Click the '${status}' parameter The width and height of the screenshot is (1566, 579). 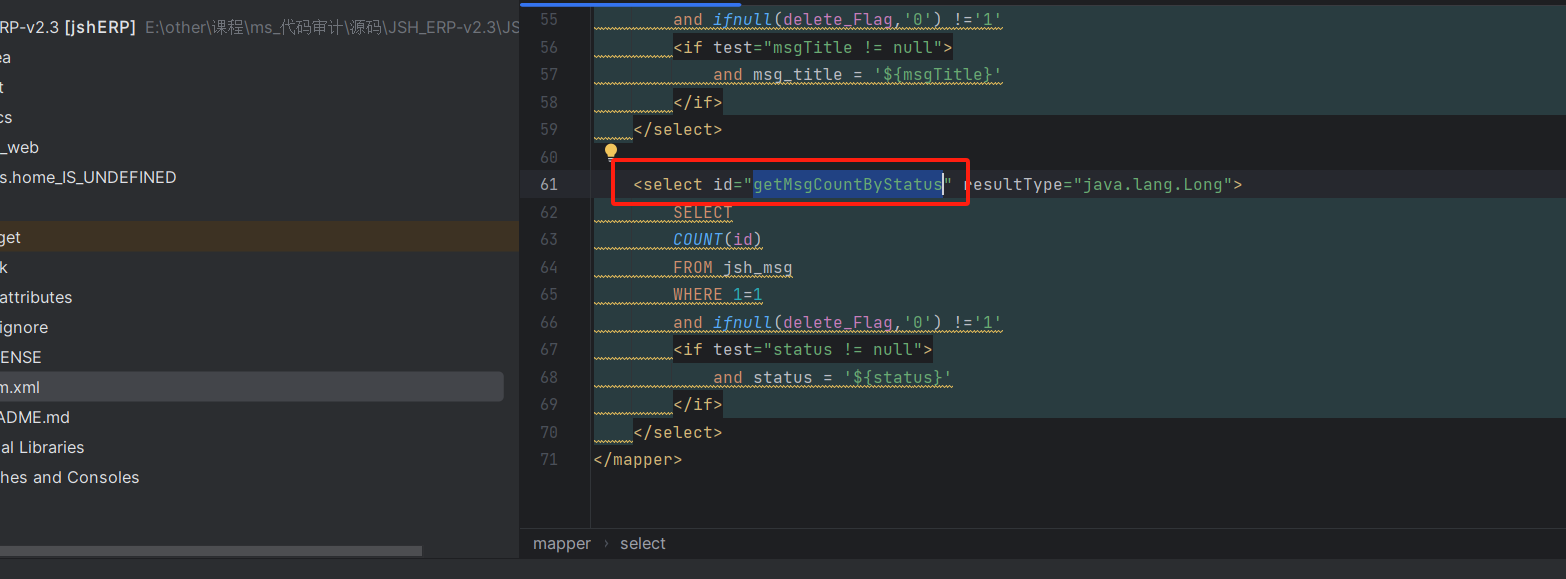tap(897, 377)
